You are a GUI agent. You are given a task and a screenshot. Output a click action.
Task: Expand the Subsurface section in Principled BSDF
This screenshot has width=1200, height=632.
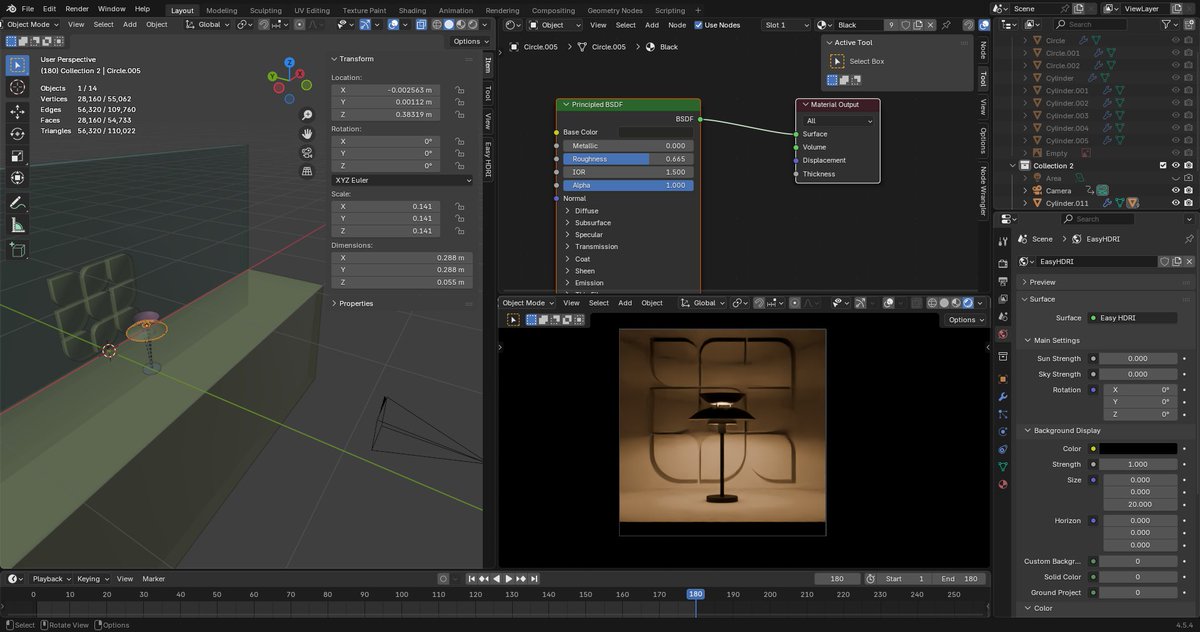point(592,223)
